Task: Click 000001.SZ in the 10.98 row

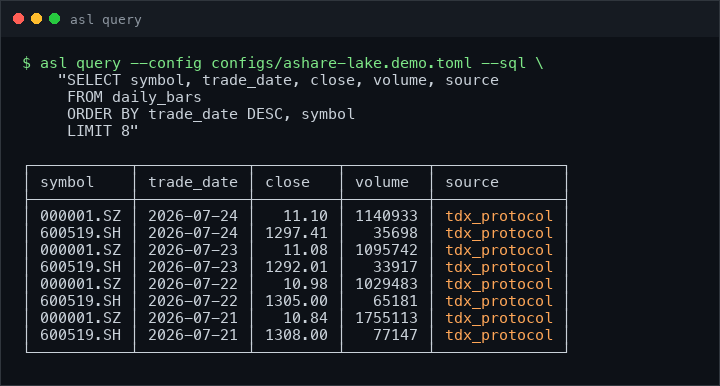Action: tap(80, 284)
